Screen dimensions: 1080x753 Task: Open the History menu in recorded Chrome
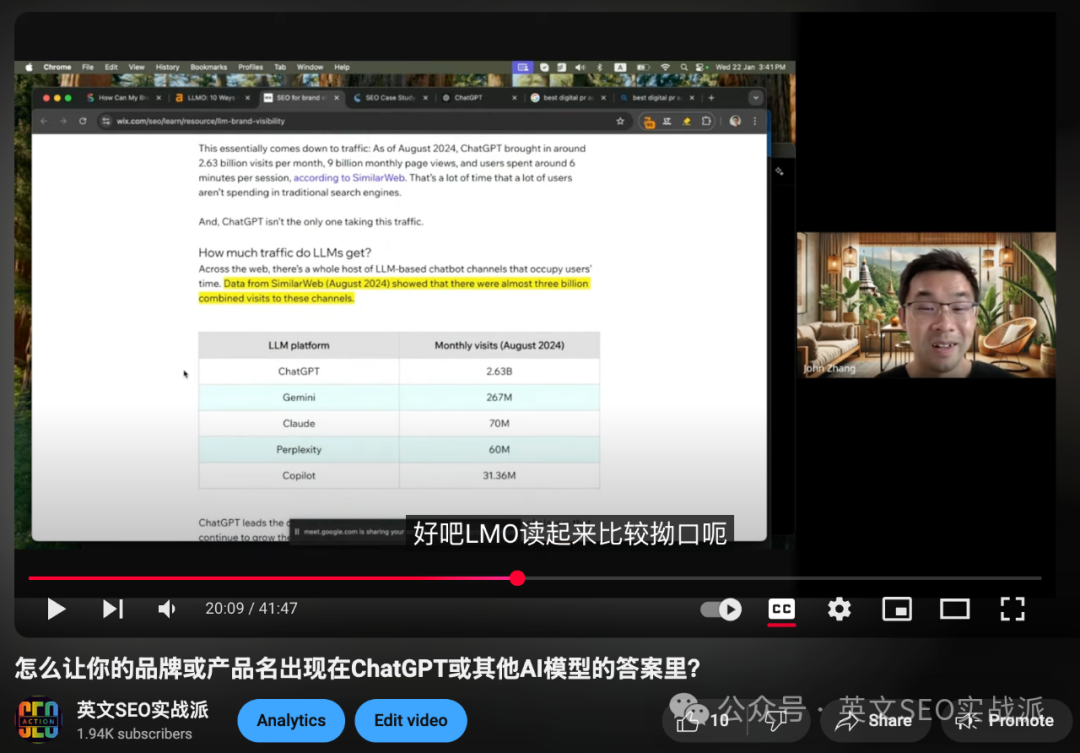pyautogui.click(x=167, y=68)
